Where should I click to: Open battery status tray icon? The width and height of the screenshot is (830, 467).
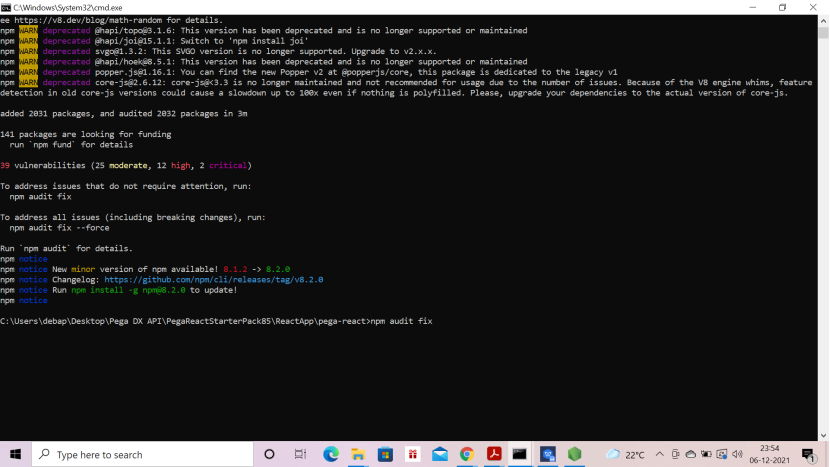(x=706, y=454)
